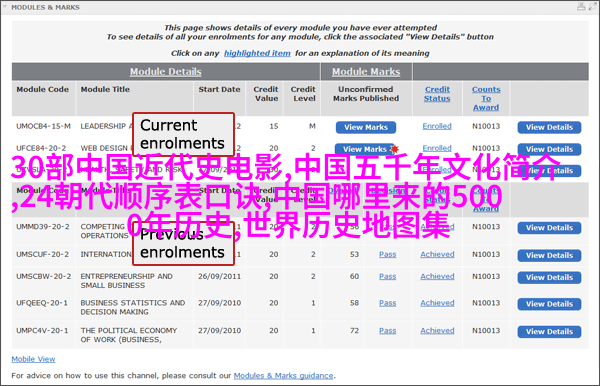
Task: Click the 'Credit Level' column header
Action: pos(303,94)
